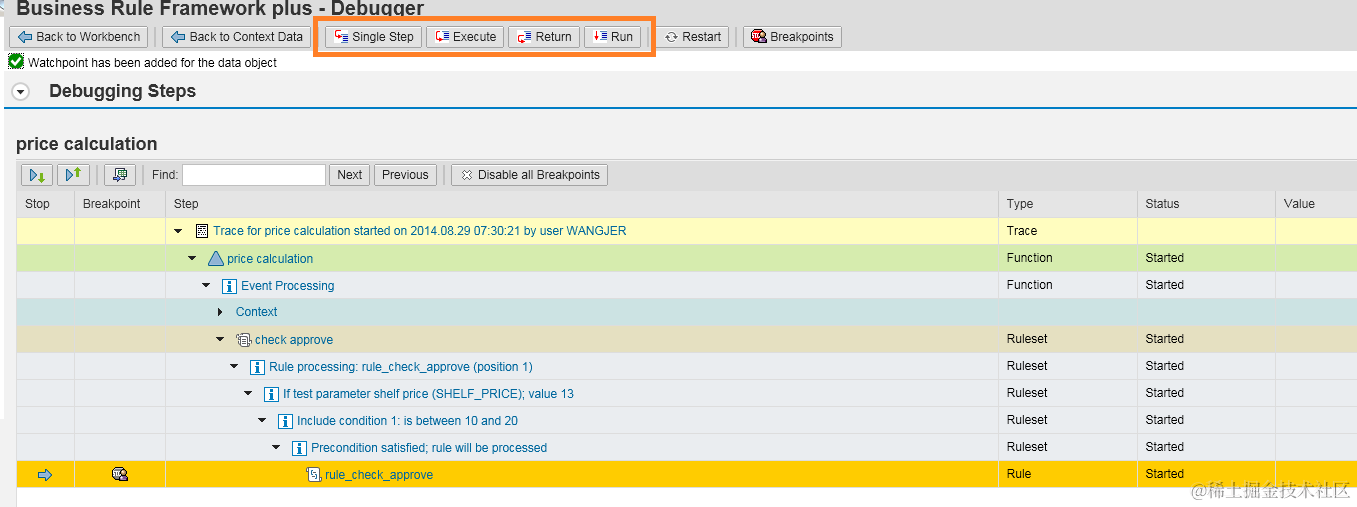Go Back to Workbench
This screenshot has height=507, width=1357.
pyautogui.click(x=79, y=37)
